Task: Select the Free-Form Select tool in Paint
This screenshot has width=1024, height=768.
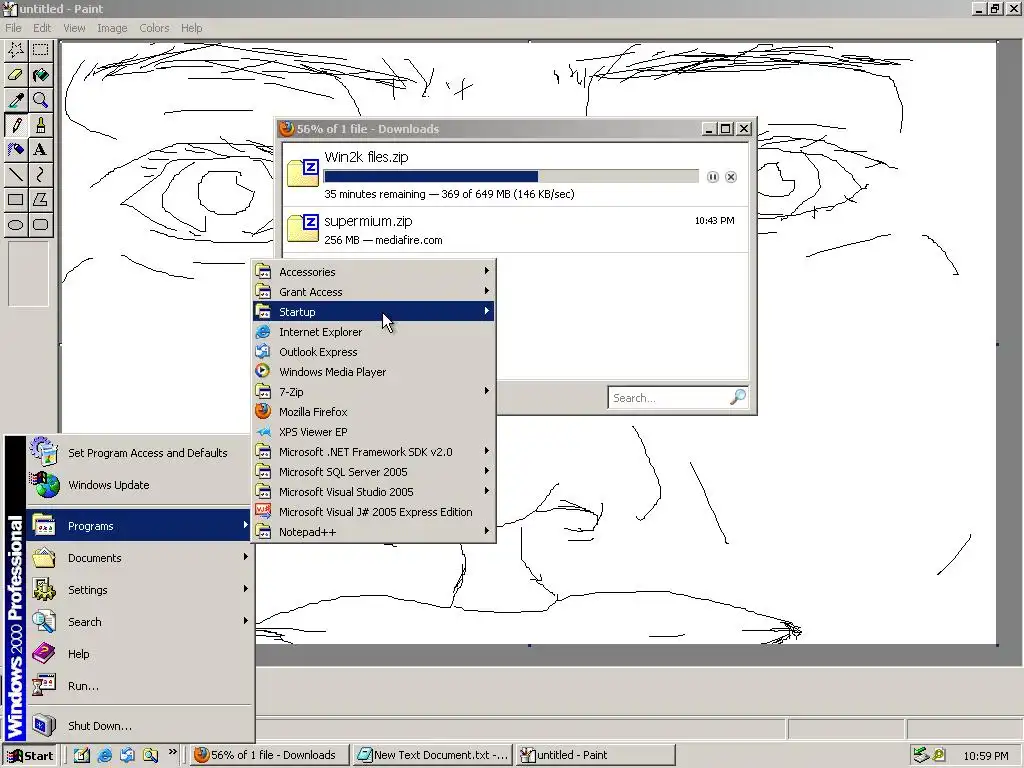Action: pos(16,50)
